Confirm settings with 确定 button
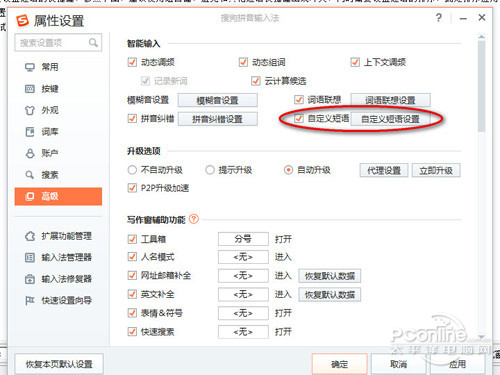Viewport: 500px width, 375px height. (x=340, y=364)
